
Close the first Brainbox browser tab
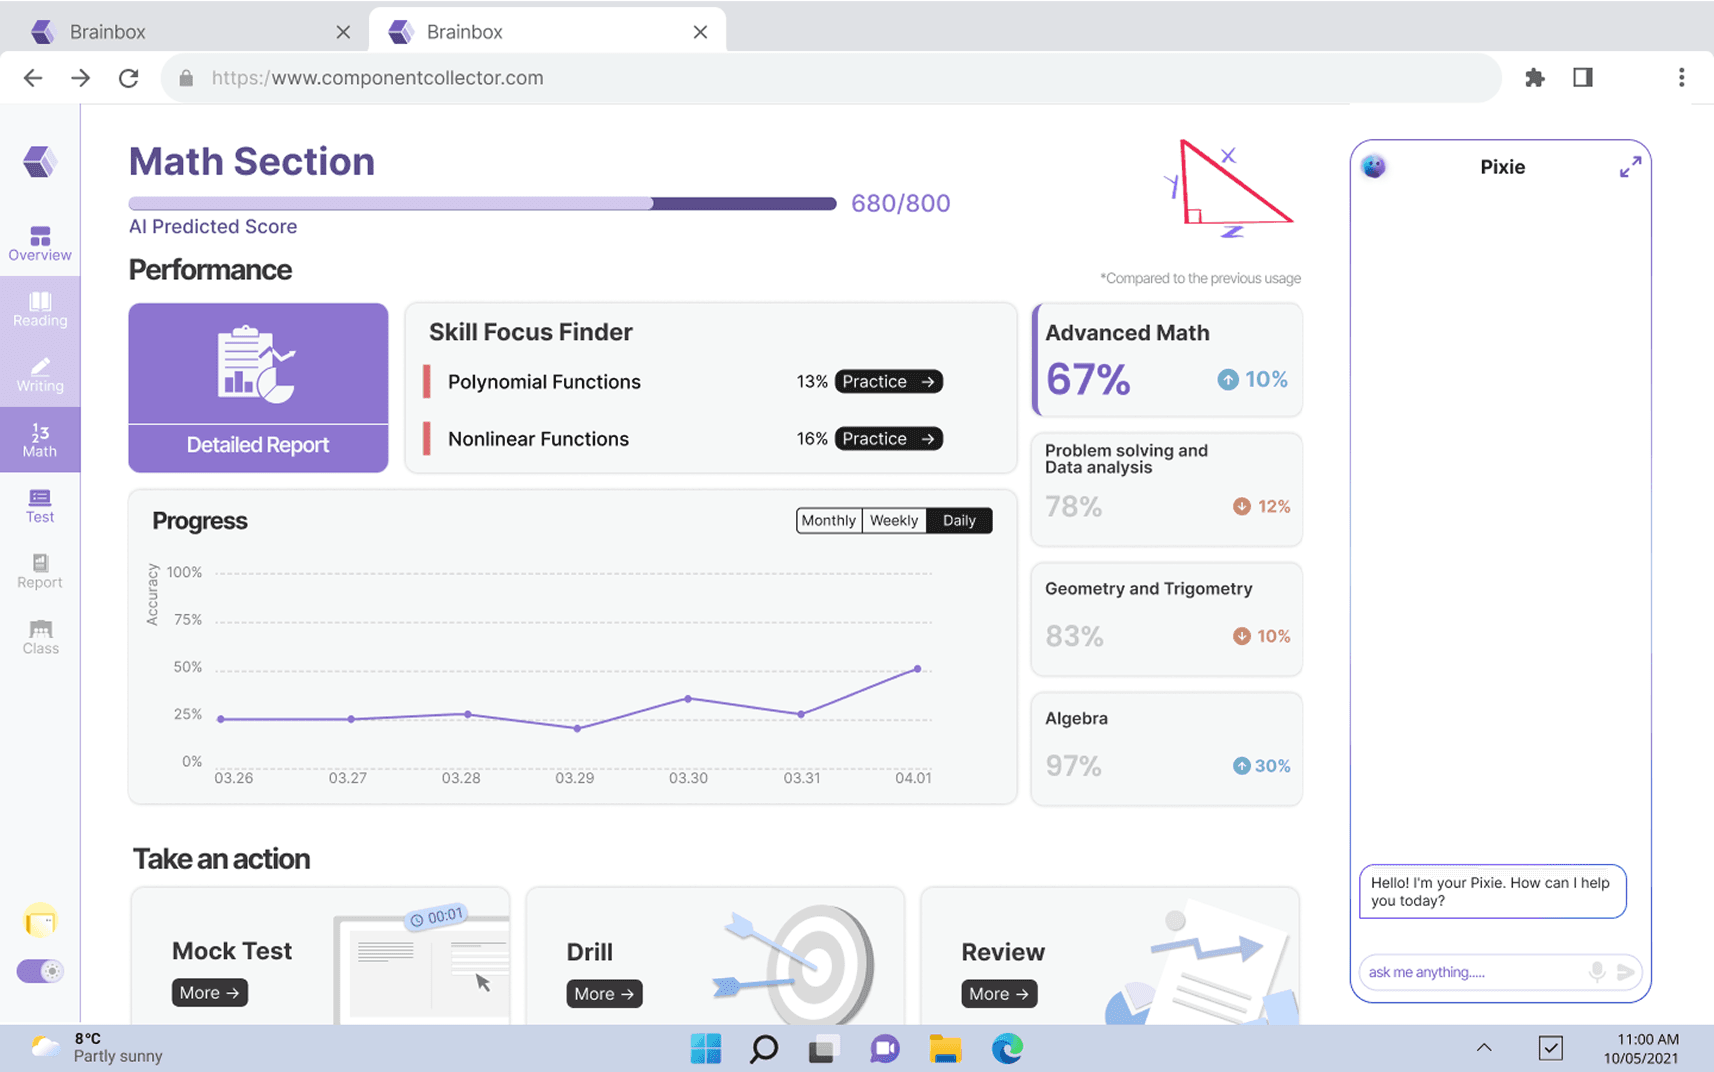(343, 32)
